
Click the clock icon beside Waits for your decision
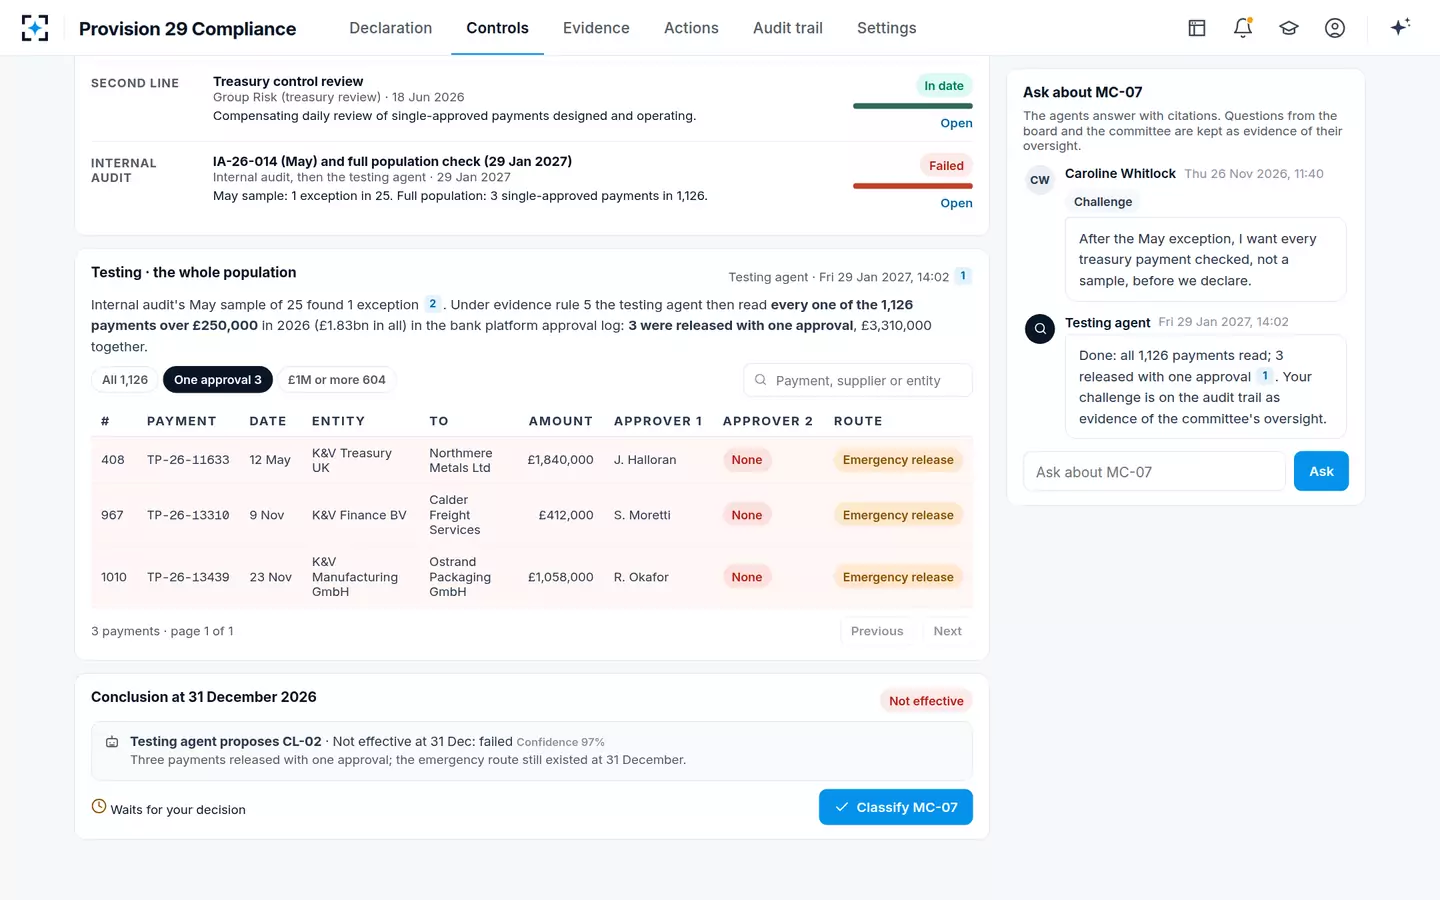99,806
